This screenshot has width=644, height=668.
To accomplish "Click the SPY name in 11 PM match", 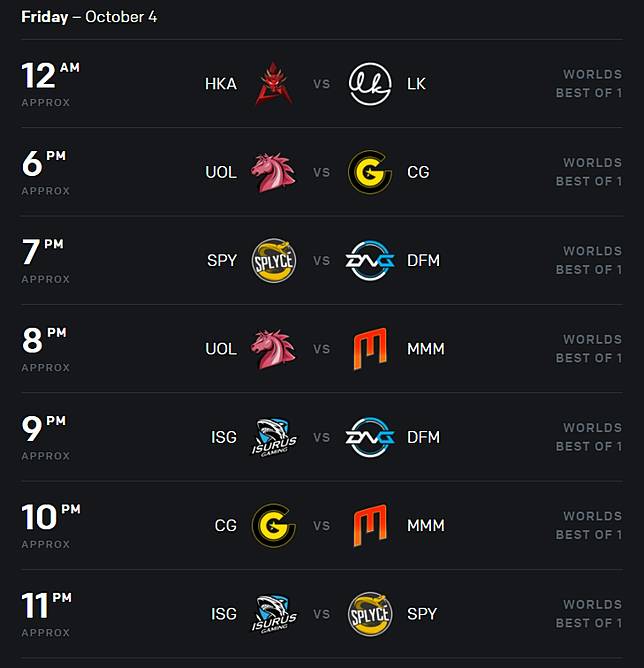I will (422, 613).
